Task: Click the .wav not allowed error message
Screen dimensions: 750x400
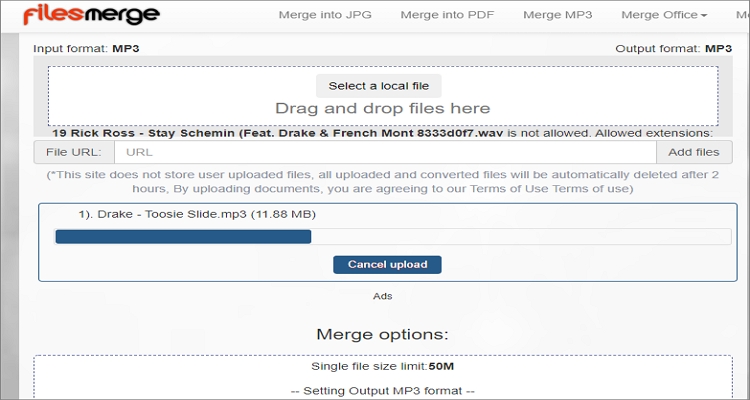Action: pyautogui.click(x=383, y=133)
